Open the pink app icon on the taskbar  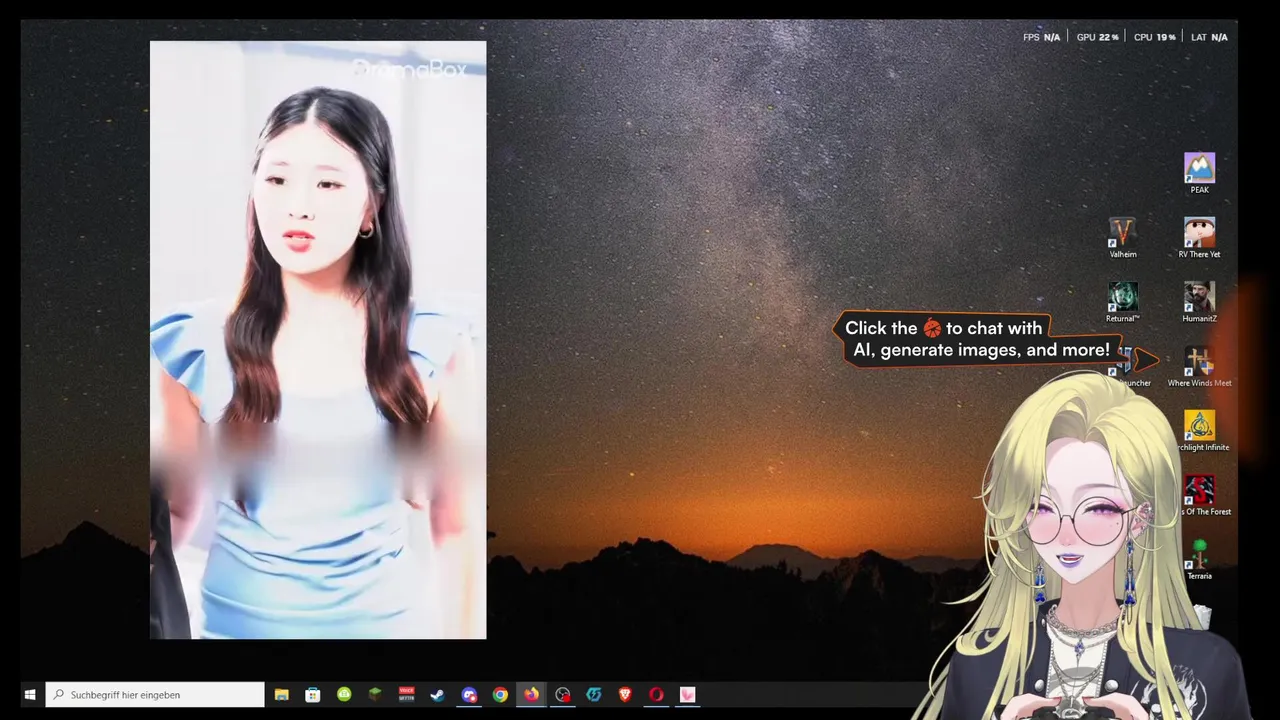tap(687, 694)
